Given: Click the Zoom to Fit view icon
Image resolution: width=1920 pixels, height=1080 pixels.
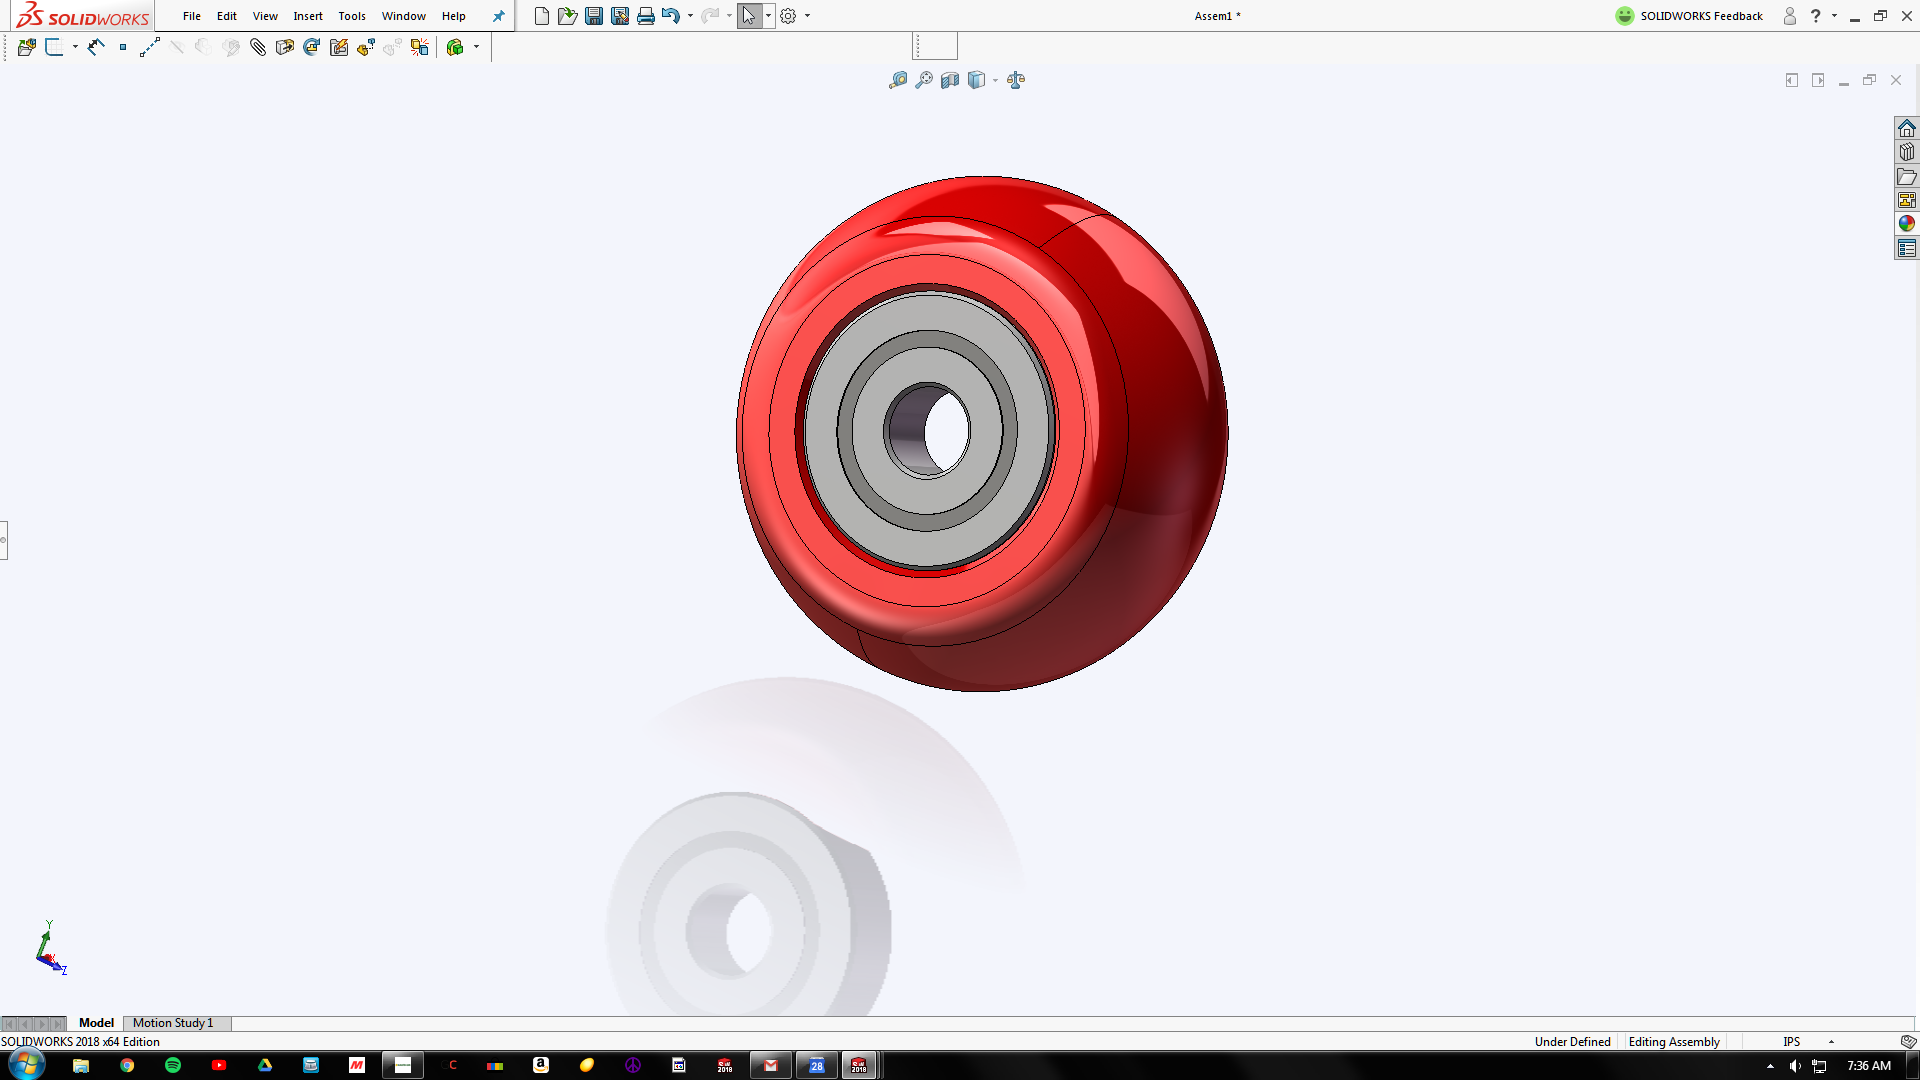Looking at the screenshot, I should point(898,80).
